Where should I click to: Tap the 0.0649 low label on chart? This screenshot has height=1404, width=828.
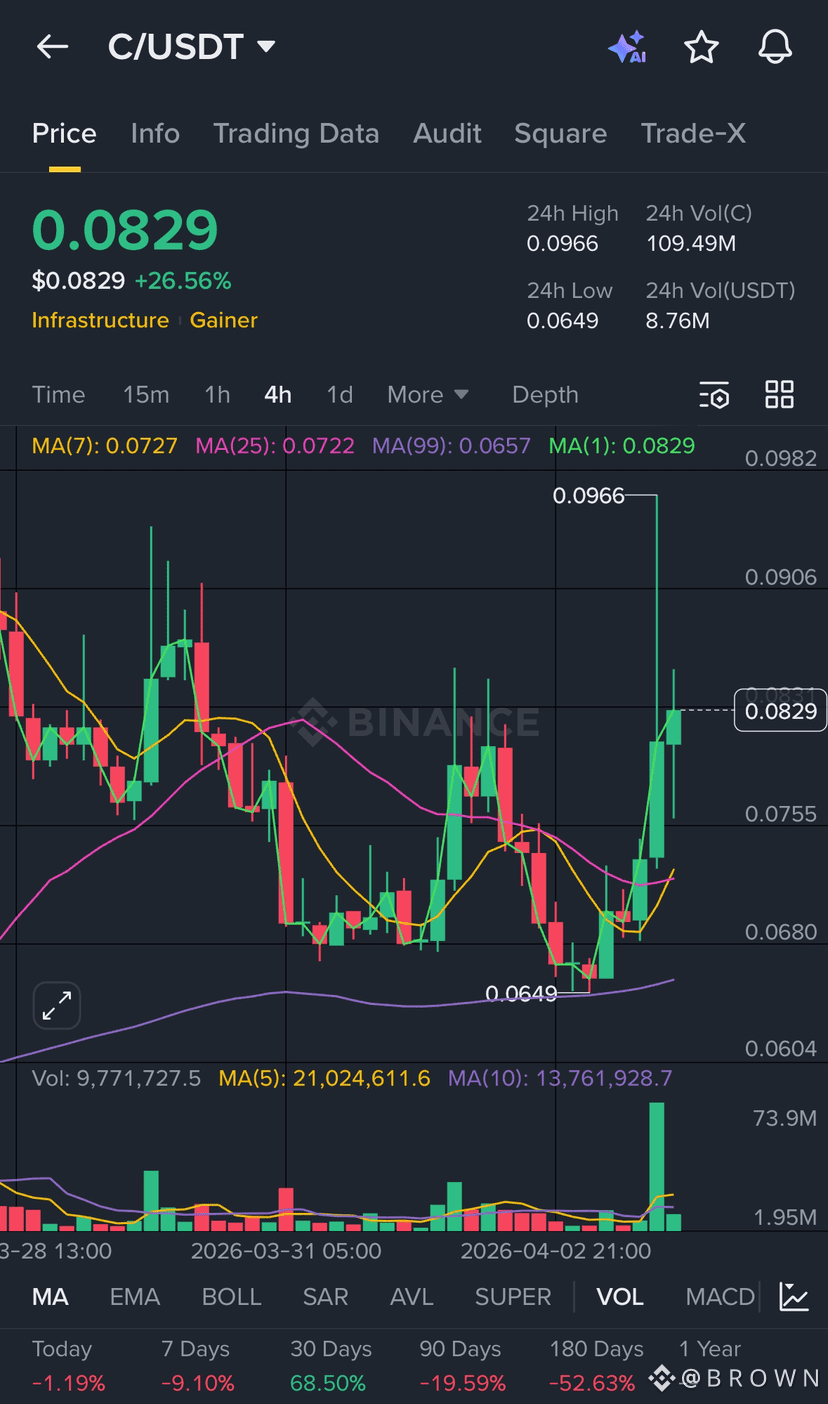click(521, 993)
